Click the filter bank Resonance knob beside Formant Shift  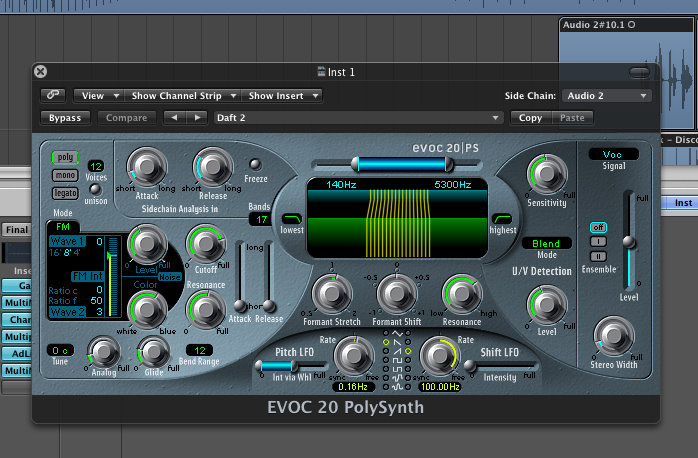click(462, 294)
